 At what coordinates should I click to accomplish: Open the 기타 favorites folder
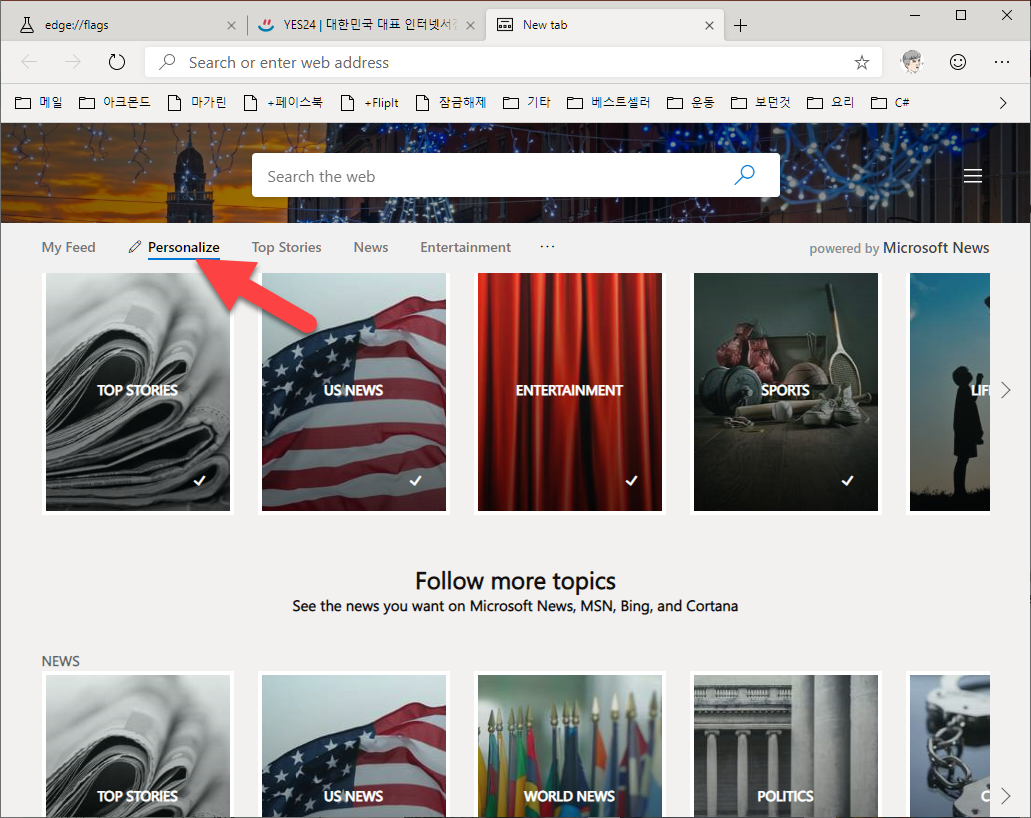(x=527, y=103)
